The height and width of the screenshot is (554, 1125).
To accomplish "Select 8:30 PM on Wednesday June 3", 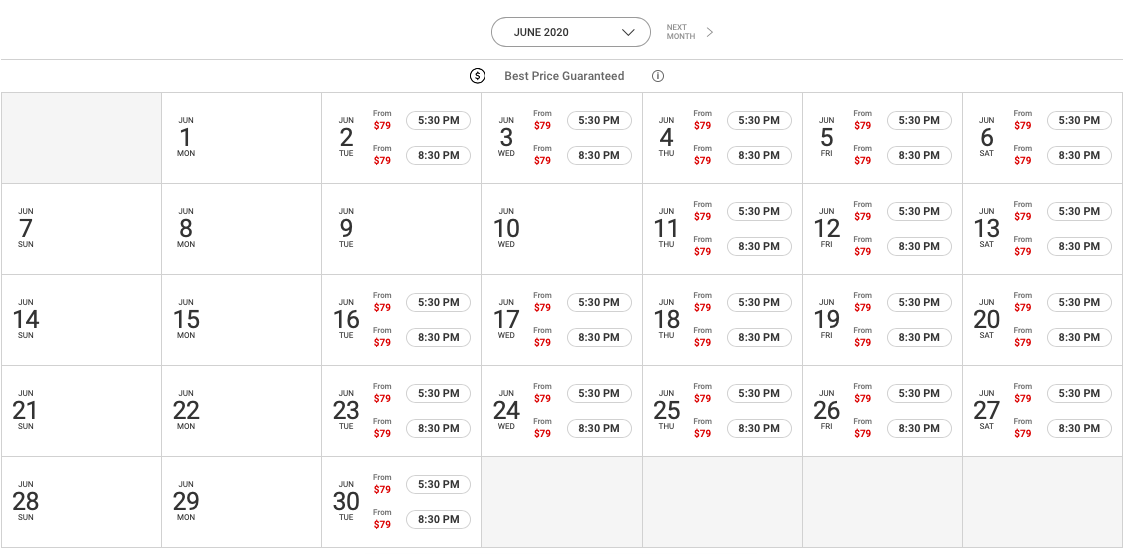I will [599, 156].
